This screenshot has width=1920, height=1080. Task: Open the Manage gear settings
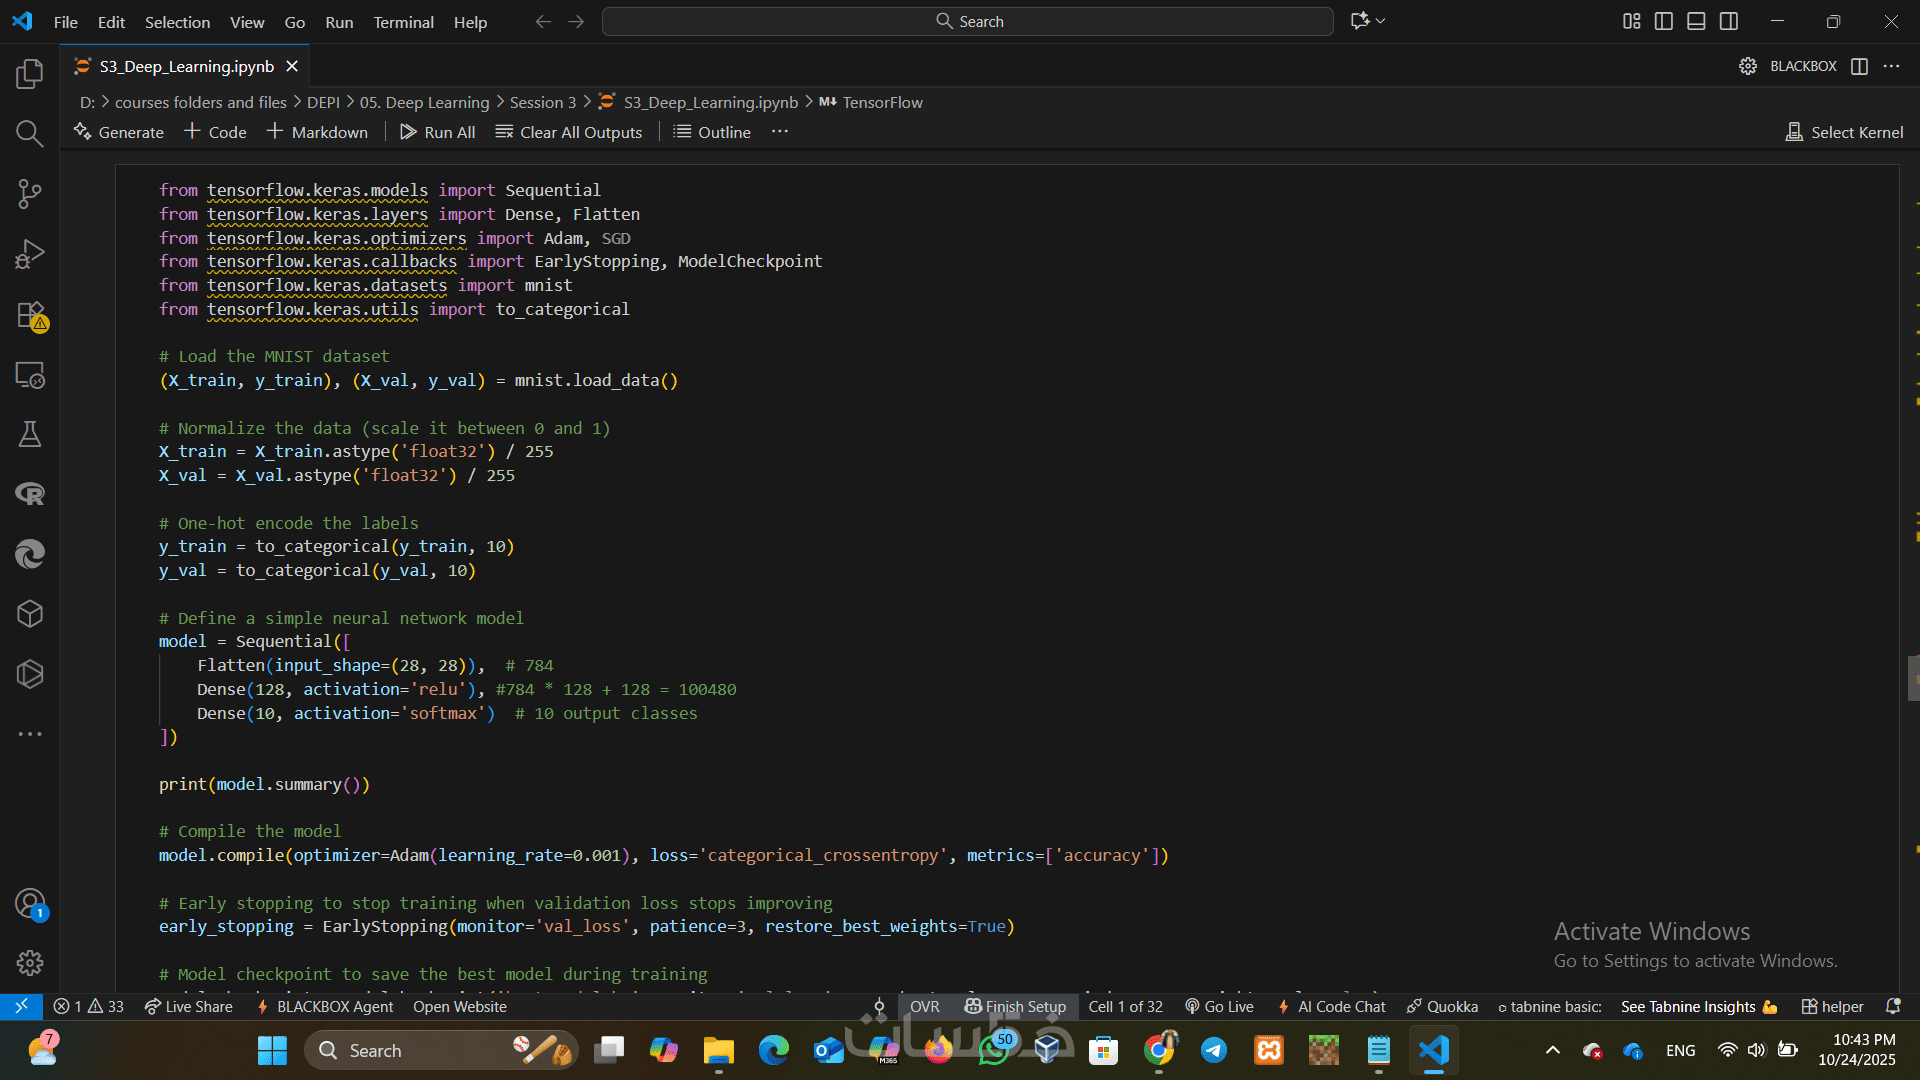[30, 963]
